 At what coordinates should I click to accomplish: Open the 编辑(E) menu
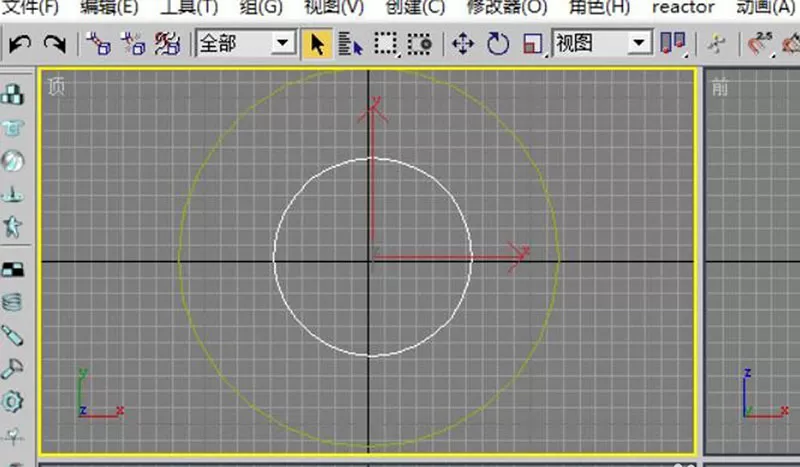coord(109,7)
